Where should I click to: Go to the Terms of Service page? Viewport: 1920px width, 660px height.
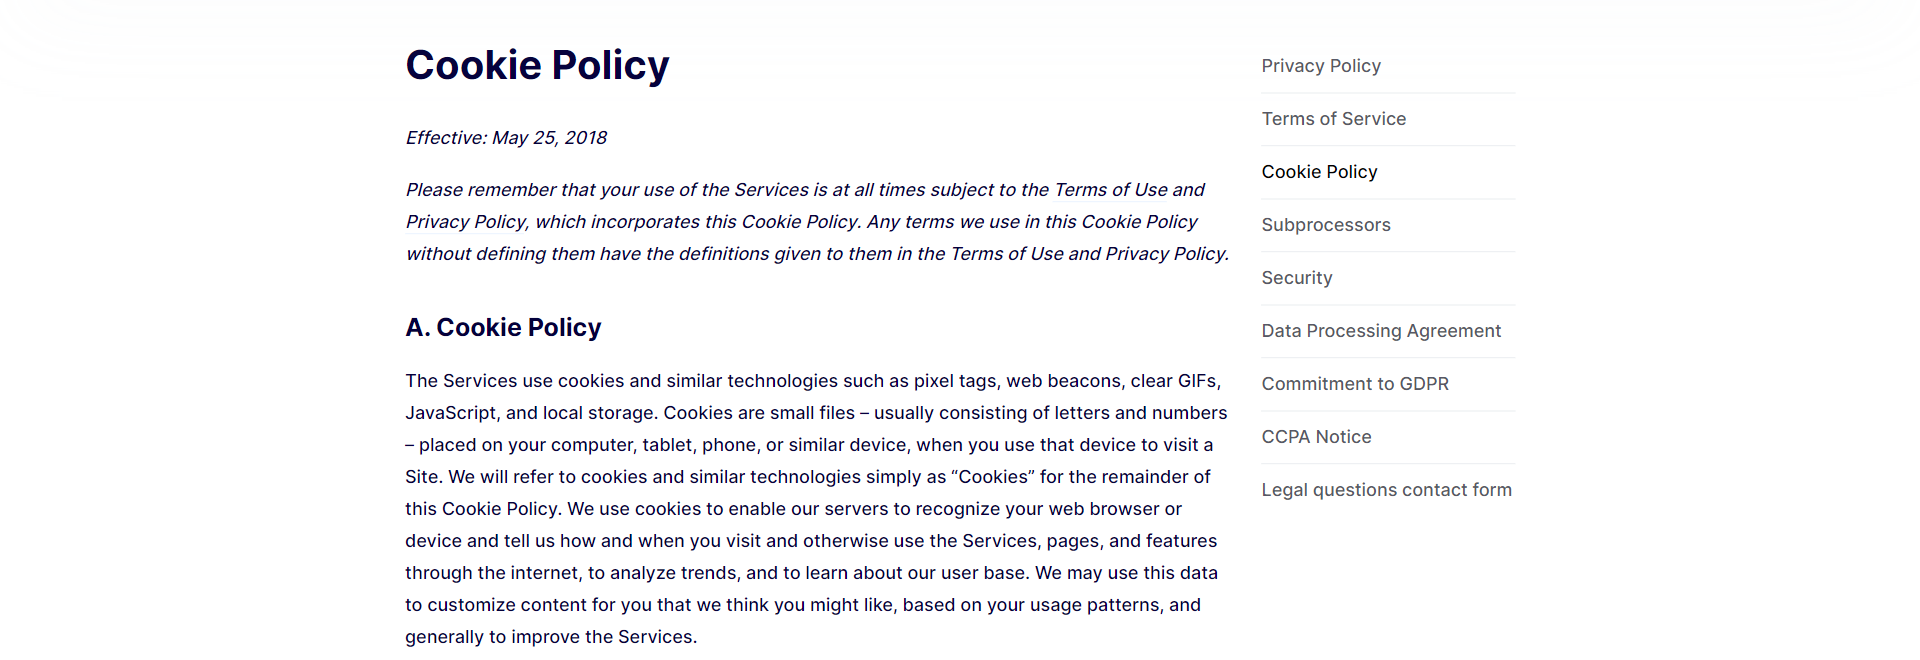(x=1333, y=119)
